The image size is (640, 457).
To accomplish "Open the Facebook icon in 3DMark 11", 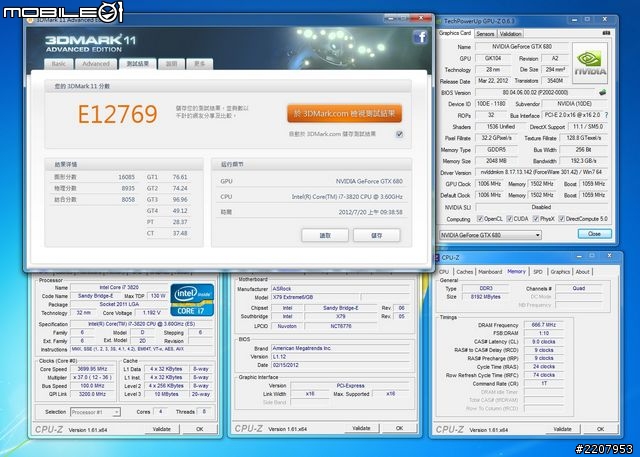I will click(x=420, y=38).
